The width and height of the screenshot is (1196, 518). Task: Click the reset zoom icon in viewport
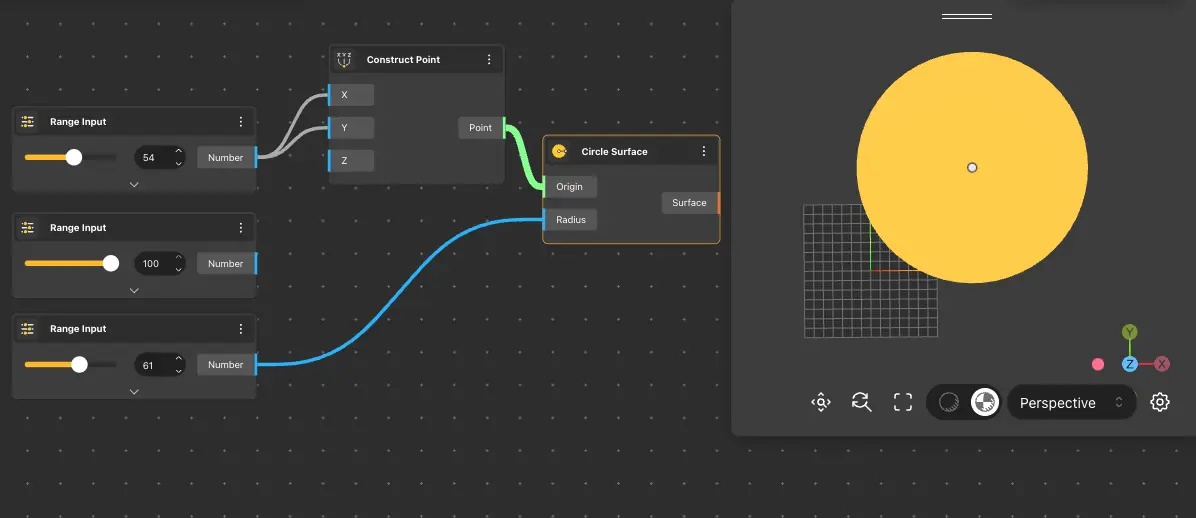pos(861,403)
